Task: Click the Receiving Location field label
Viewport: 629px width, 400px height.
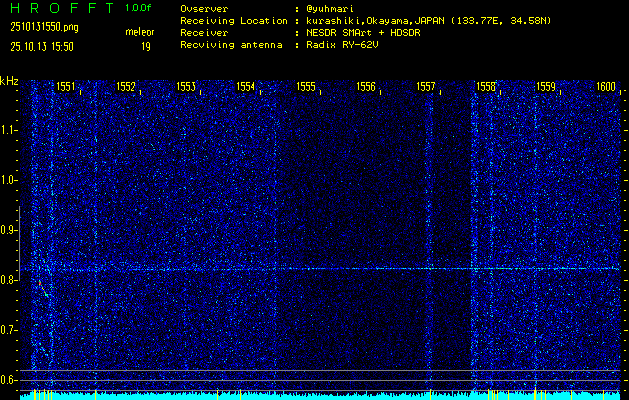Action: click(234, 21)
